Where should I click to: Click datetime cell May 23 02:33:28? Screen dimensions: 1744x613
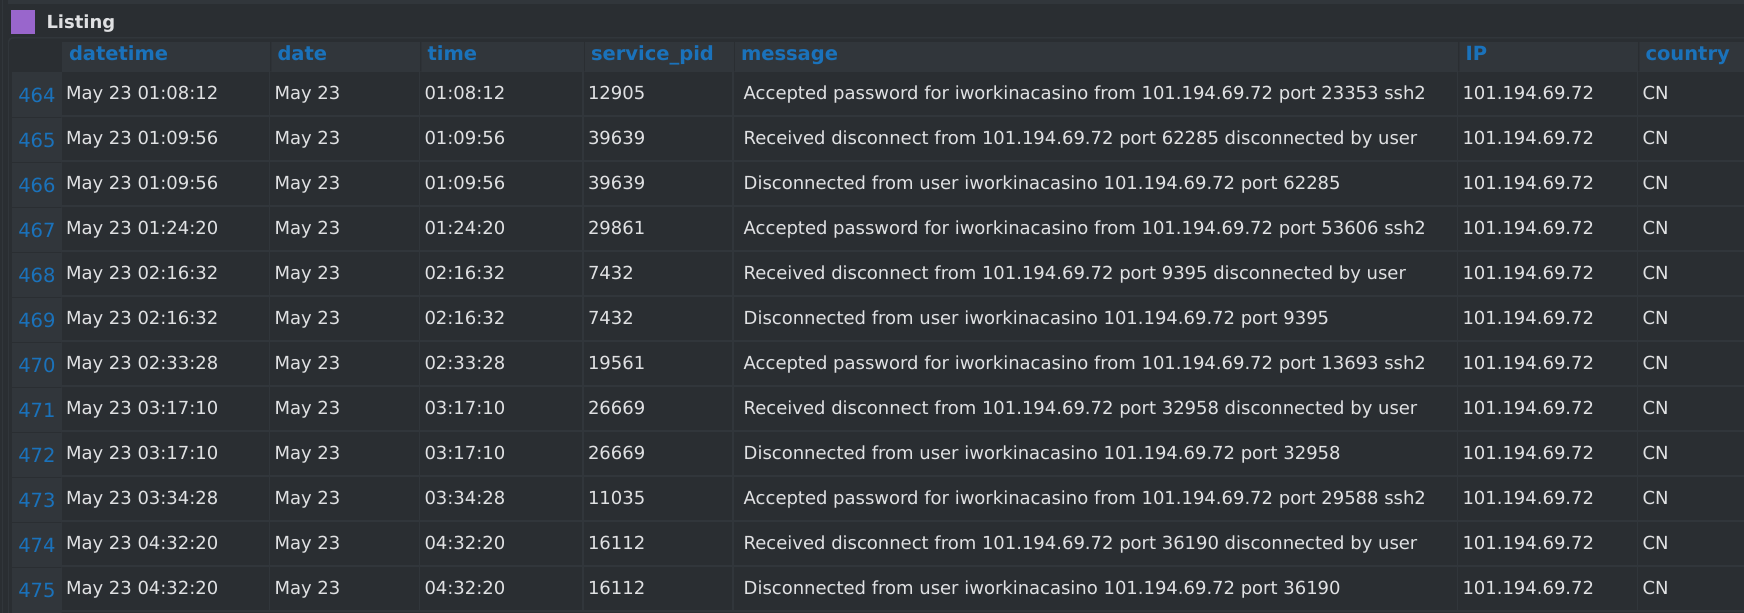[142, 363]
